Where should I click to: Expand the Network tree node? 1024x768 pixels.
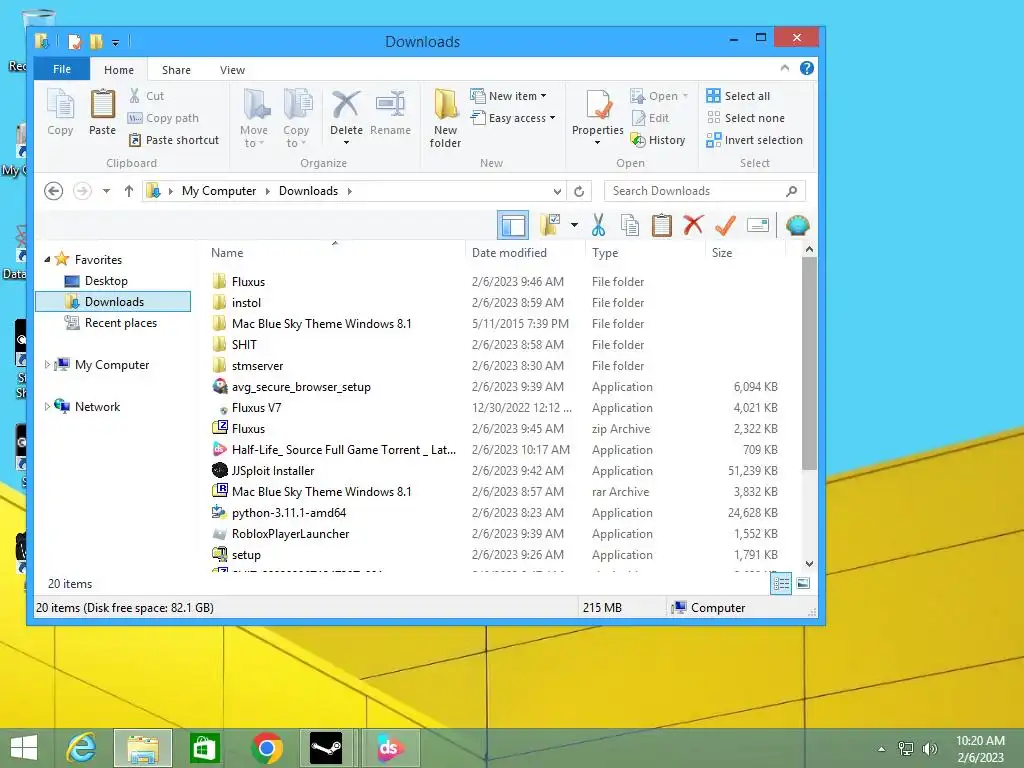click(x=47, y=406)
